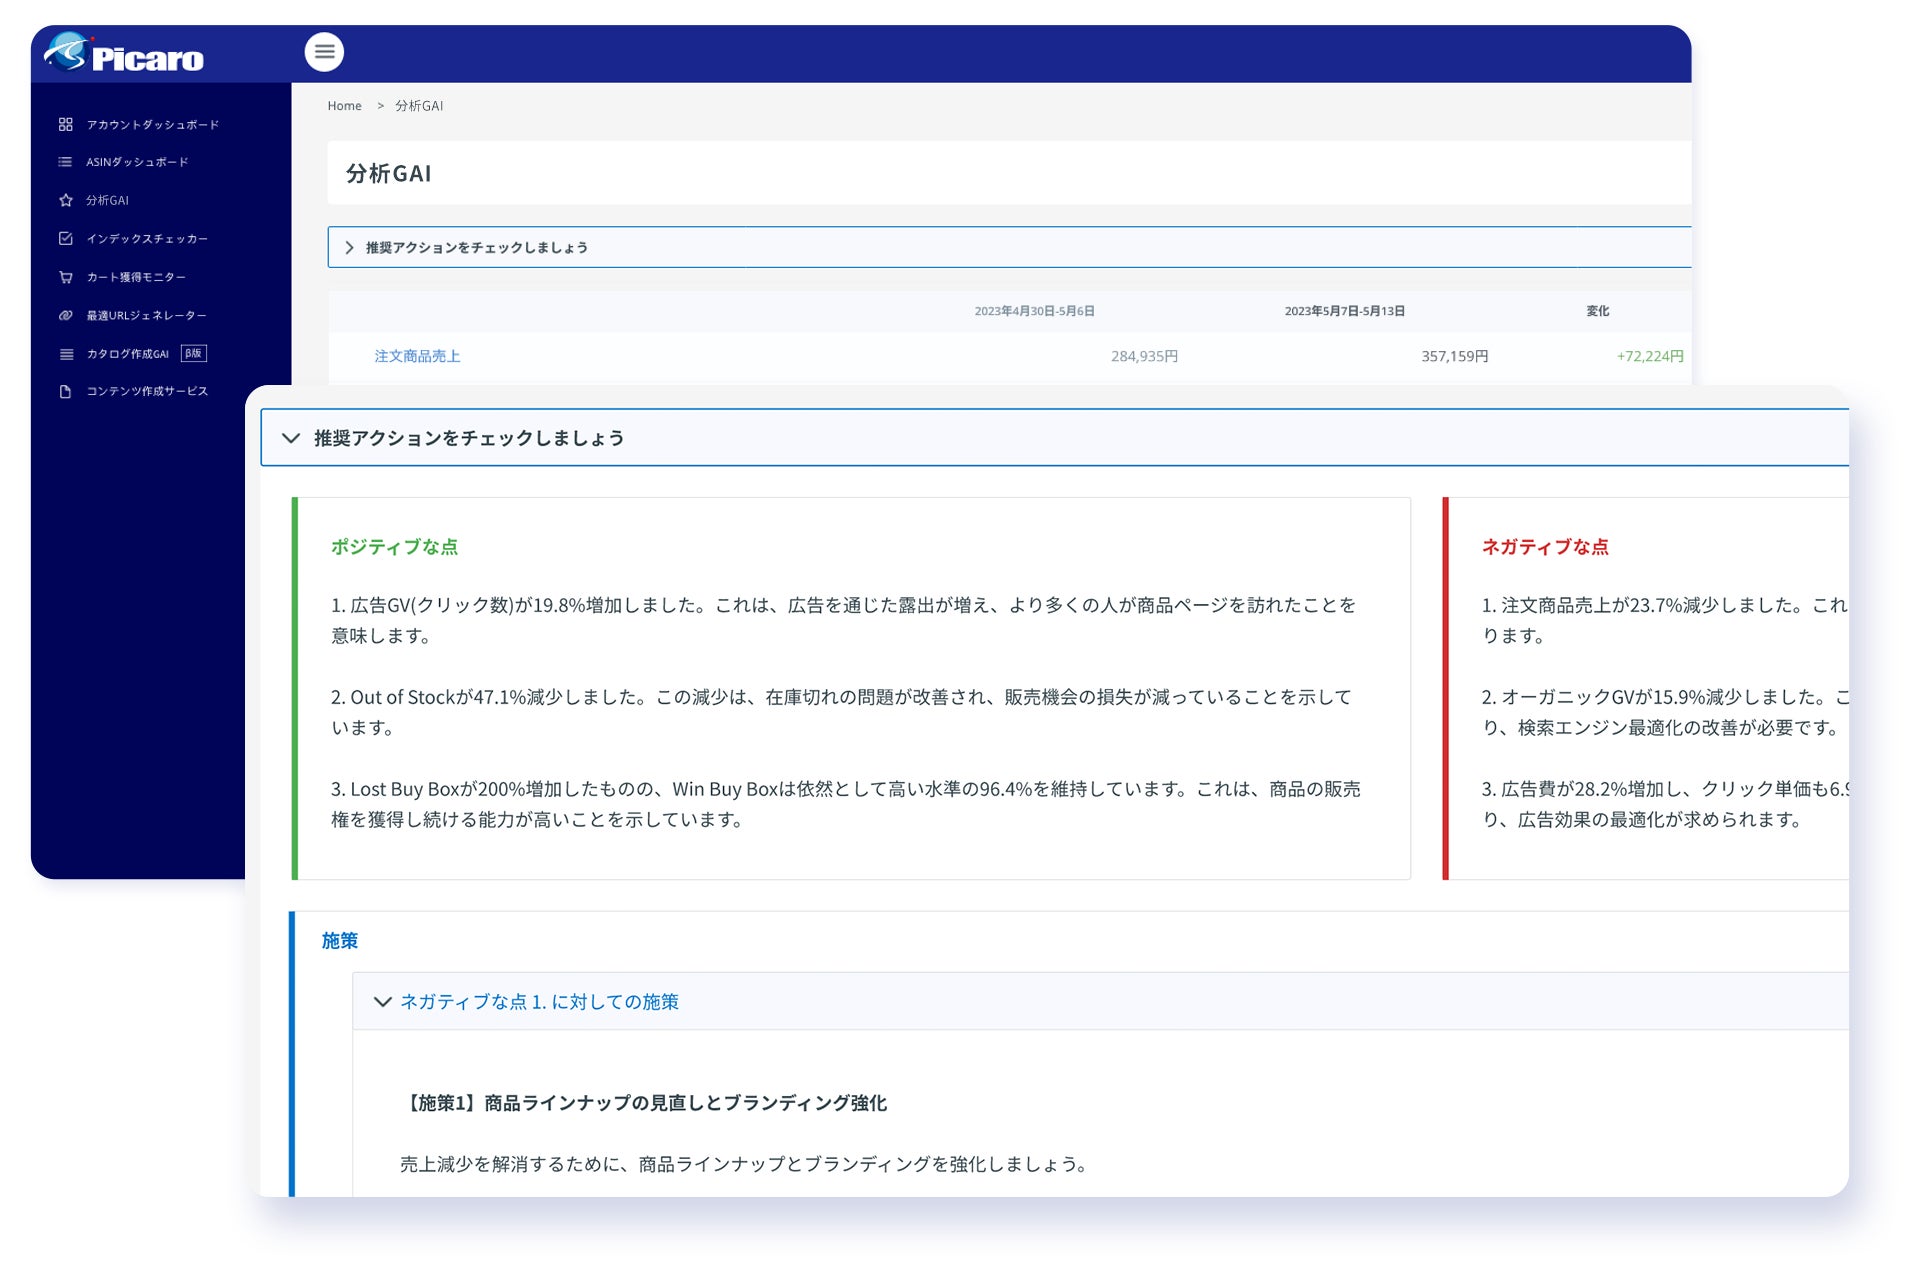Go to Home in breadcrumb
1920x1280 pixels.
344,106
